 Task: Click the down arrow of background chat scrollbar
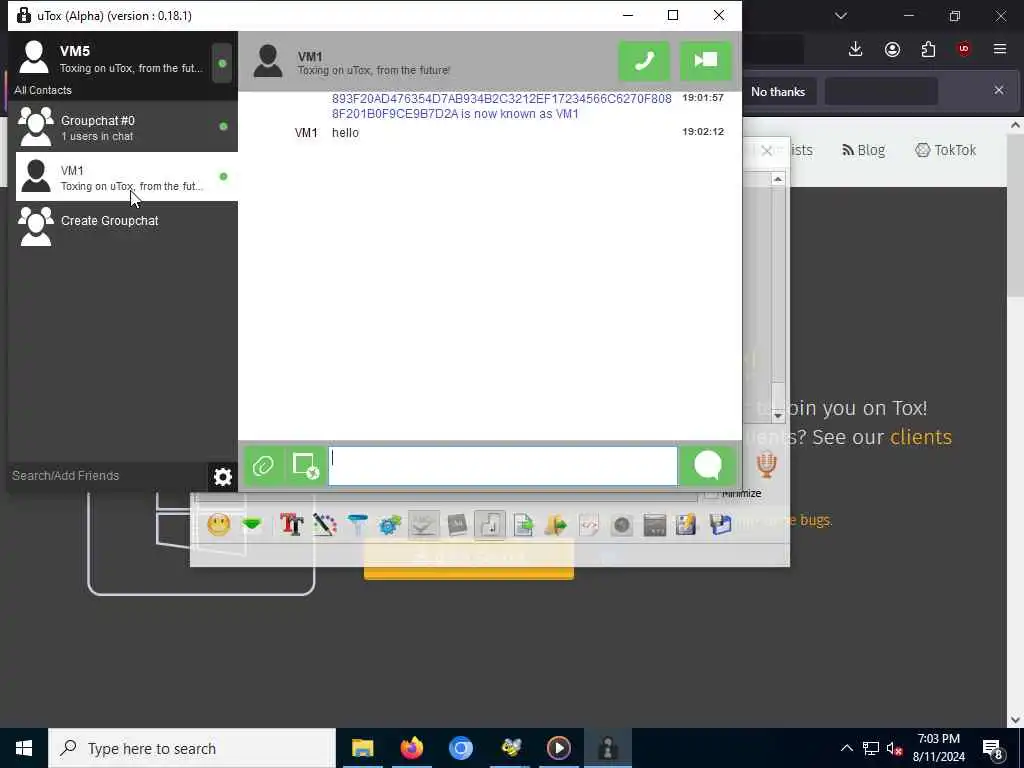[778, 415]
